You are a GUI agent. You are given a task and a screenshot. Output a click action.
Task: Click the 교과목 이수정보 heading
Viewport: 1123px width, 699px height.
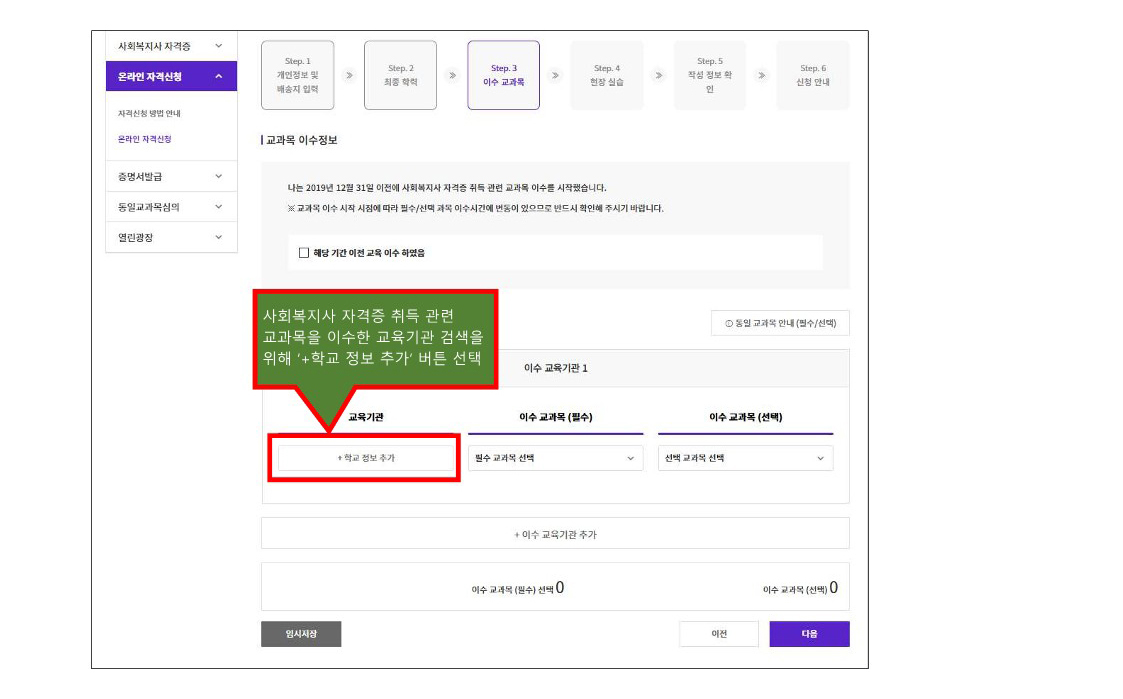[x=301, y=140]
